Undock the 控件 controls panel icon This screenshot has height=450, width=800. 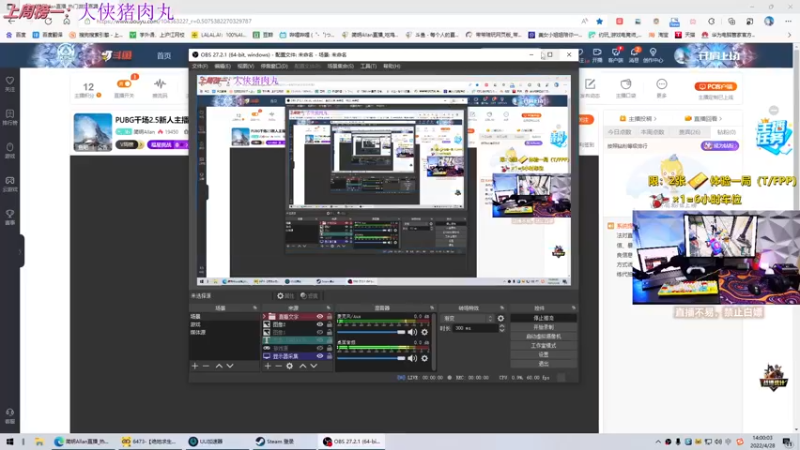click(x=573, y=308)
